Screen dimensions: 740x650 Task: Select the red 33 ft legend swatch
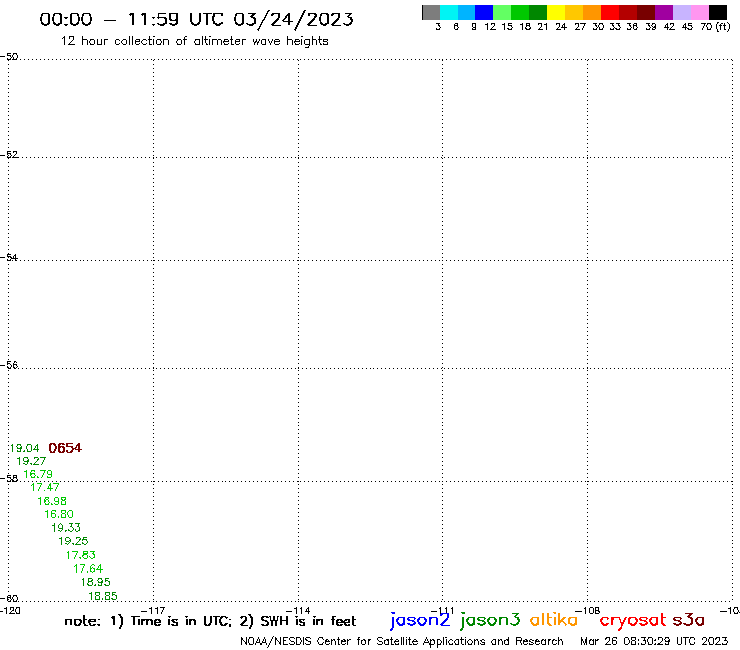(x=610, y=13)
